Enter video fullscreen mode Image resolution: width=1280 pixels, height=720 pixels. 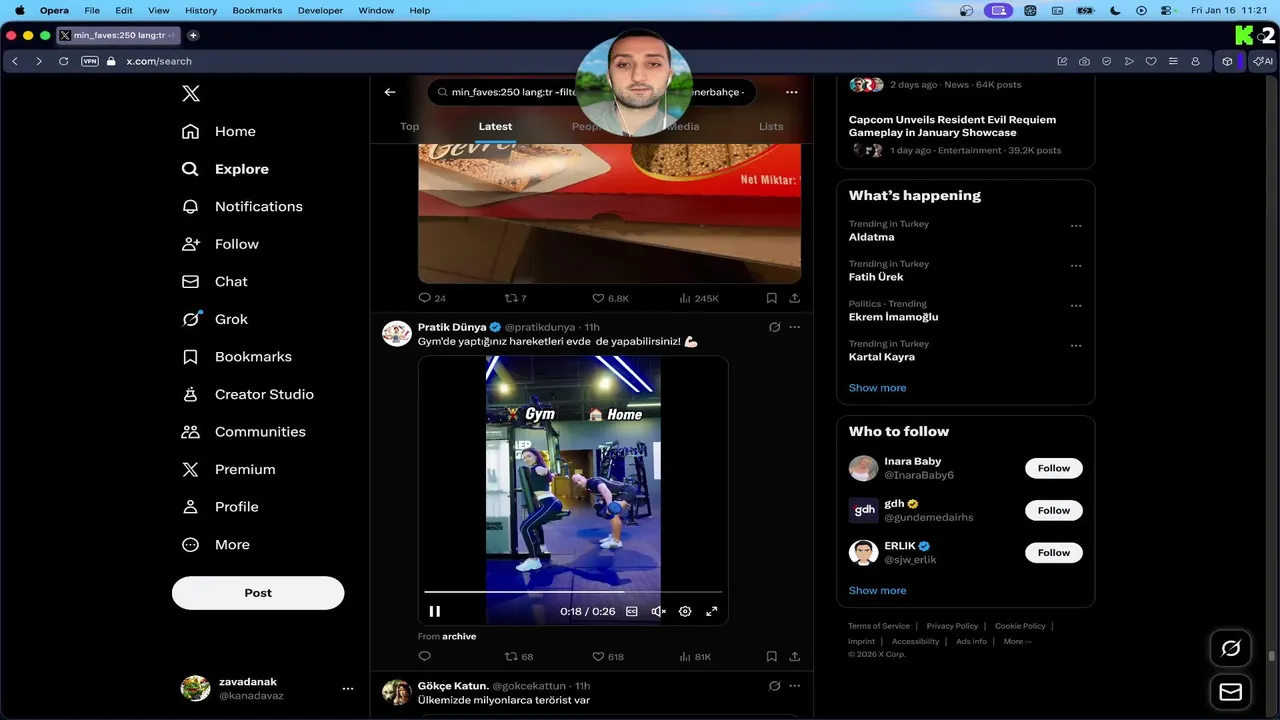tap(712, 611)
